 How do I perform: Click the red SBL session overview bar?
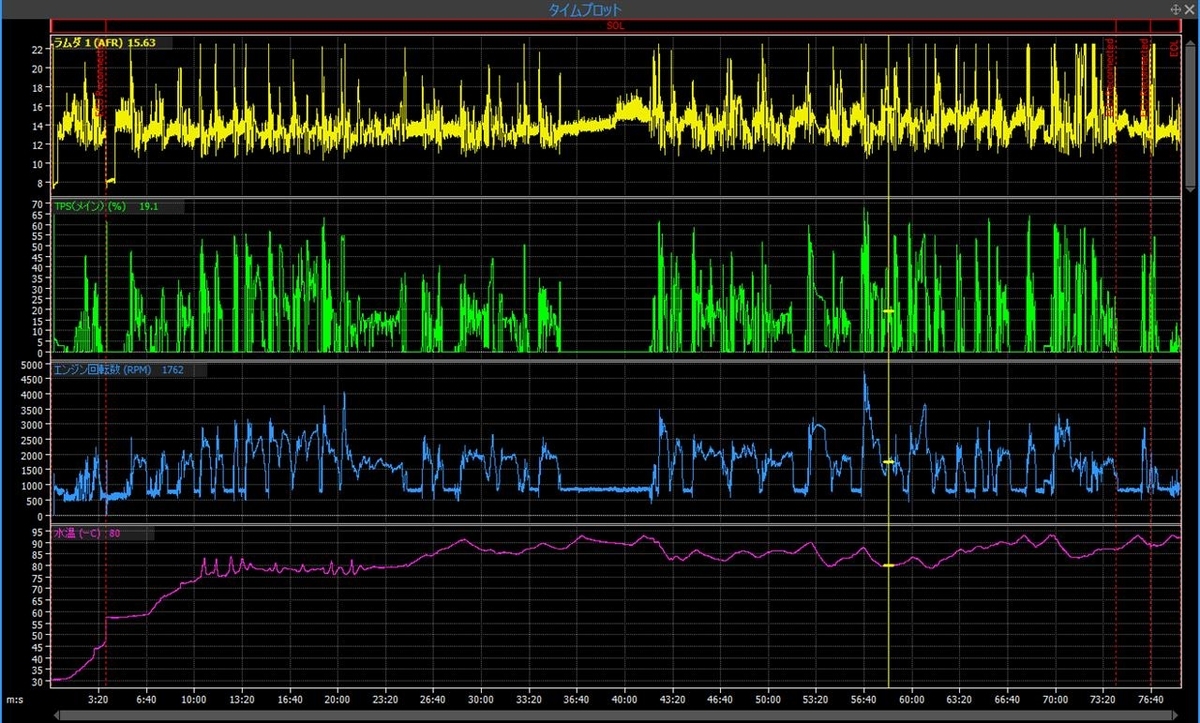615,27
